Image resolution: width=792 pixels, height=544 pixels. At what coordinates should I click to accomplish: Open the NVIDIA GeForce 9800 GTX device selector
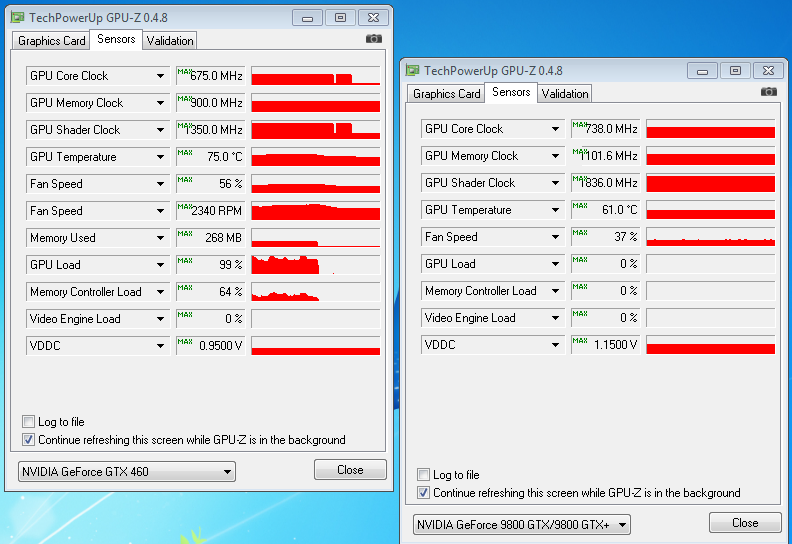pyautogui.click(x=522, y=525)
